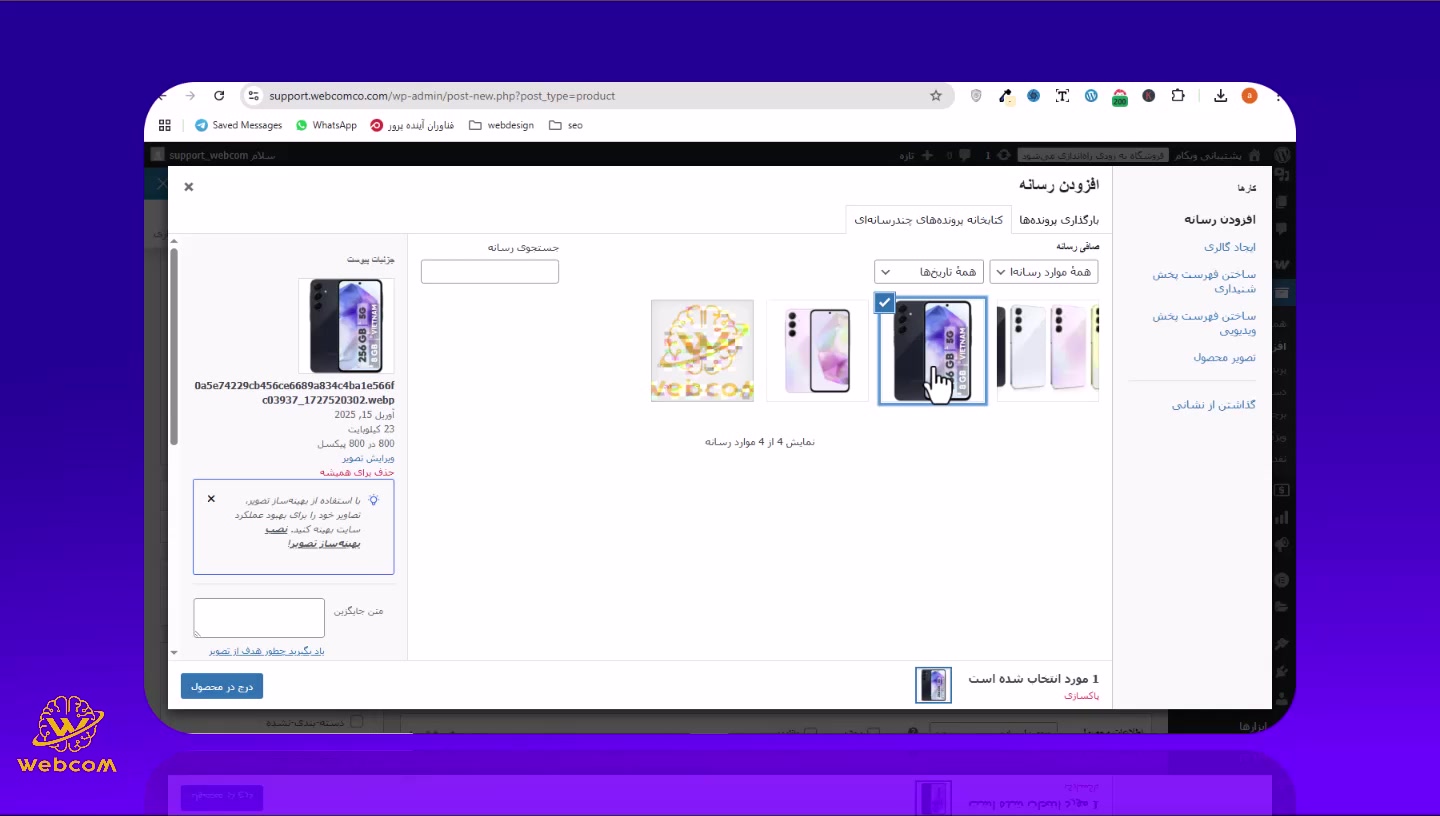Open the browser Extensions puzzle icon
Viewport: 1440px width, 816px height.
(x=1178, y=96)
